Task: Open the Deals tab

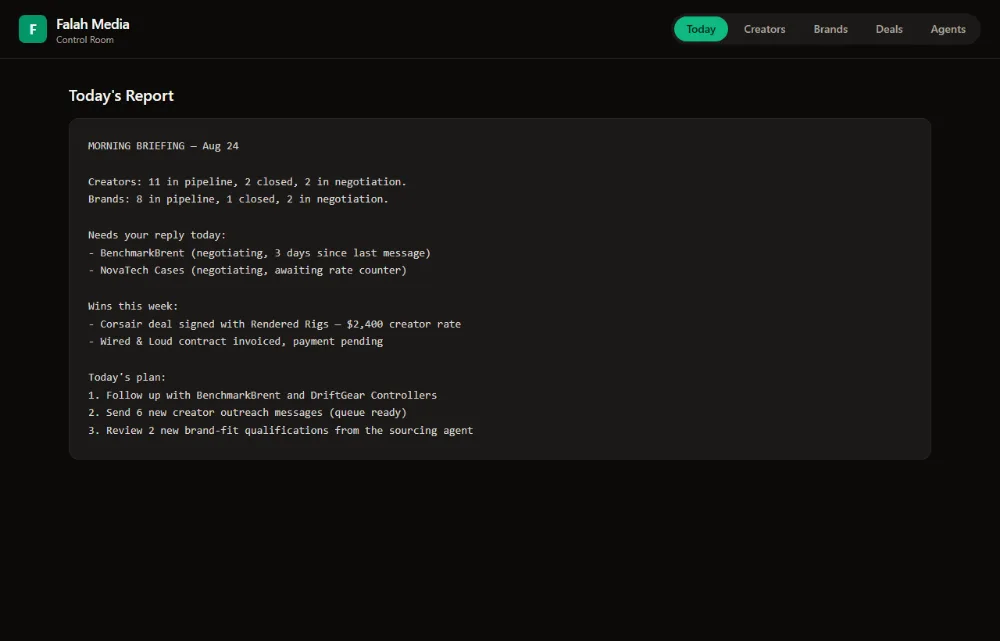Action: point(888,29)
